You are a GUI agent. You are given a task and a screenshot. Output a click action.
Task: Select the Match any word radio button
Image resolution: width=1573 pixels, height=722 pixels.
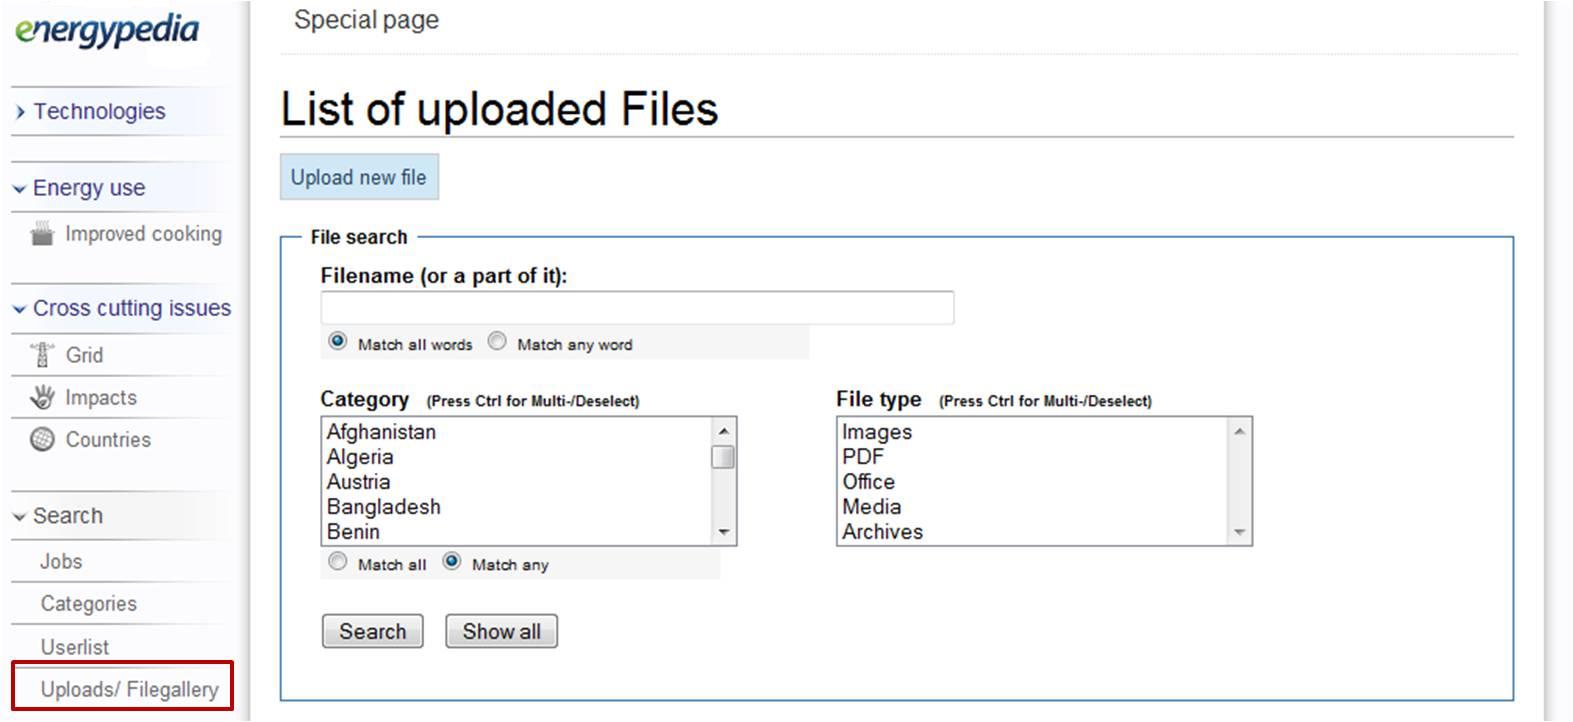[x=497, y=342]
